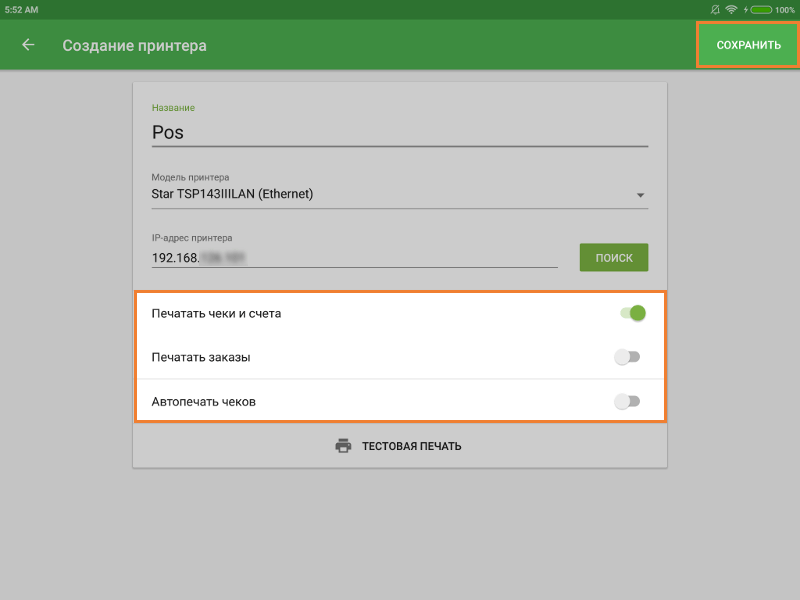The width and height of the screenshot is (800, 600).
Task: Tap the Печатать чеки и счета label
Action: tap(216, 313)
